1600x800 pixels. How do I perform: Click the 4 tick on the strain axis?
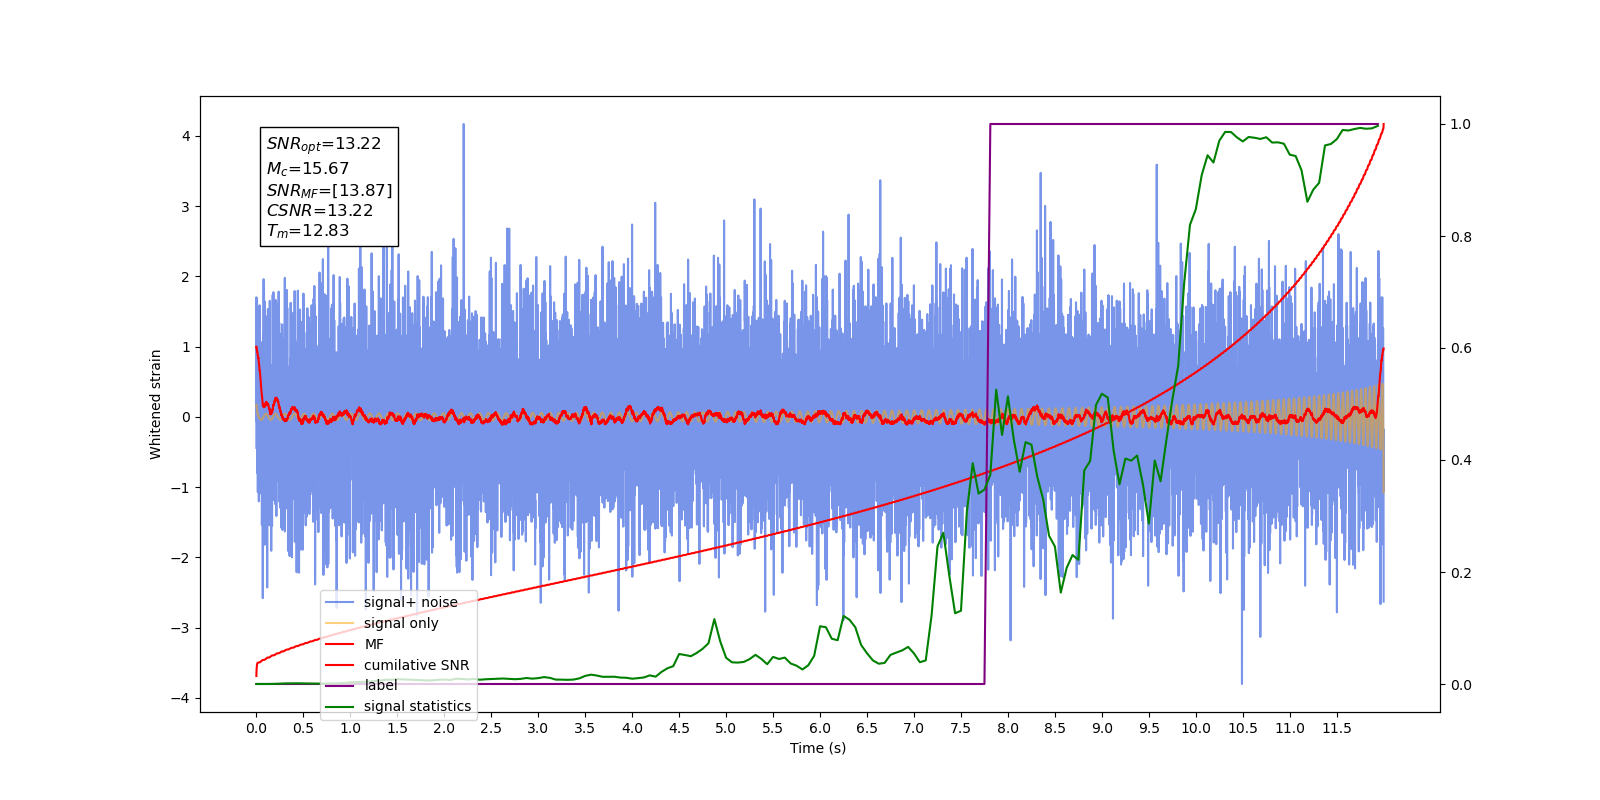click(x=185, y=137)
